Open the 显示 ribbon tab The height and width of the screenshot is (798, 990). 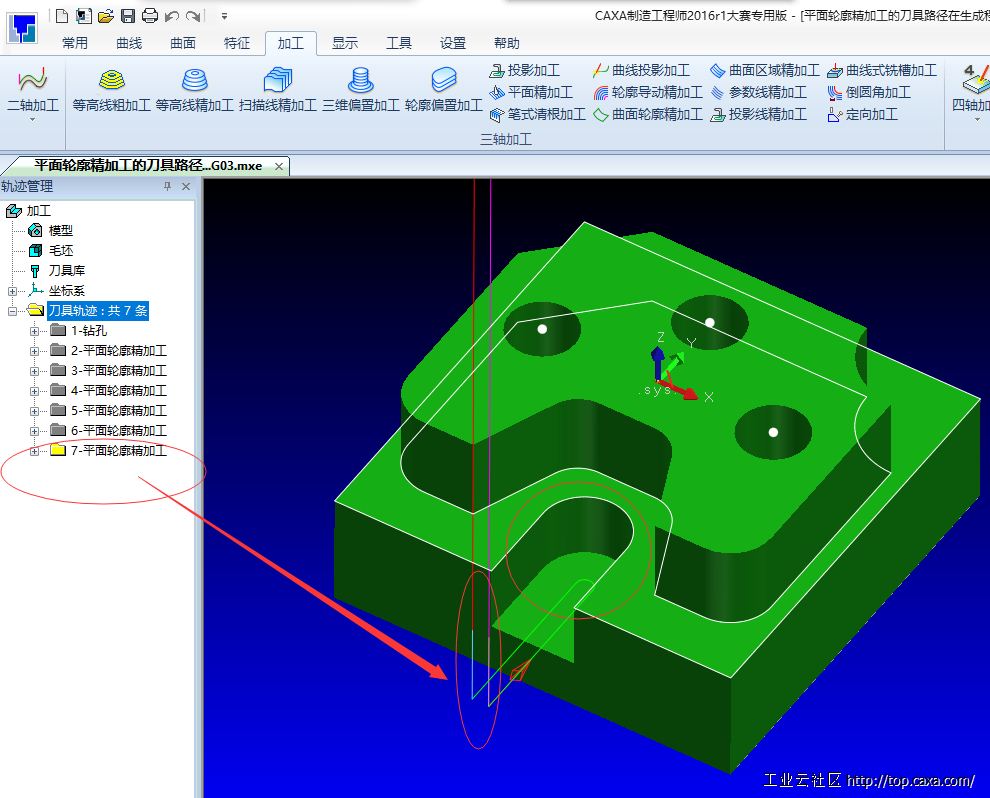click(345, 43)
